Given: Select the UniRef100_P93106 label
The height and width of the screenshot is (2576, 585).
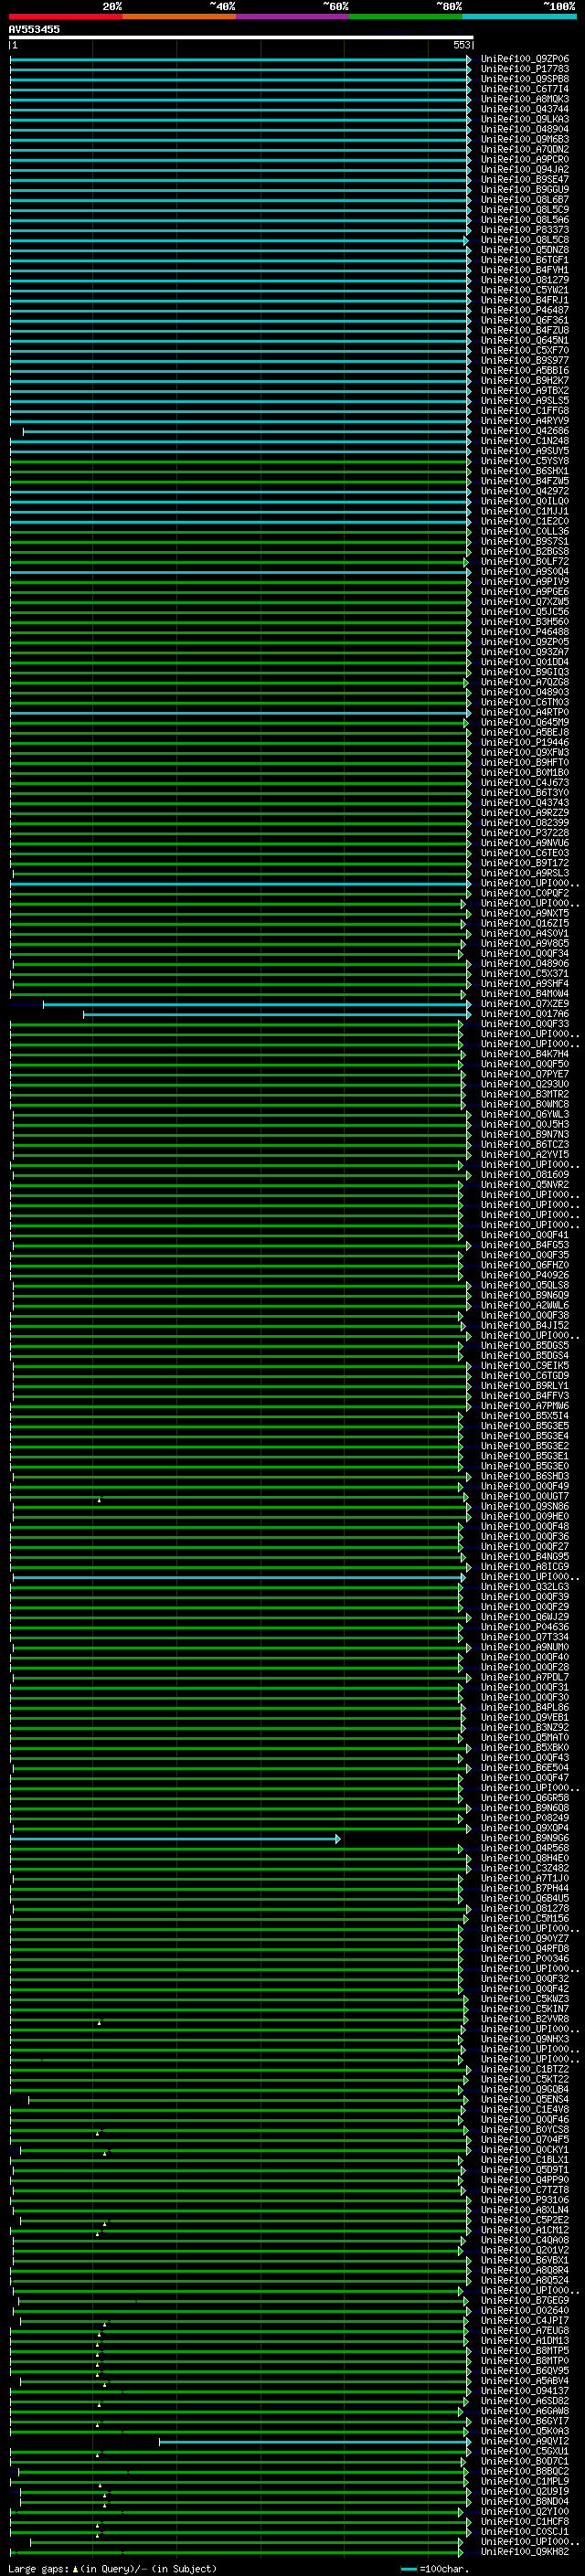Looking at the screenshot, I should pyautogui.click(x=525, y=2200).
